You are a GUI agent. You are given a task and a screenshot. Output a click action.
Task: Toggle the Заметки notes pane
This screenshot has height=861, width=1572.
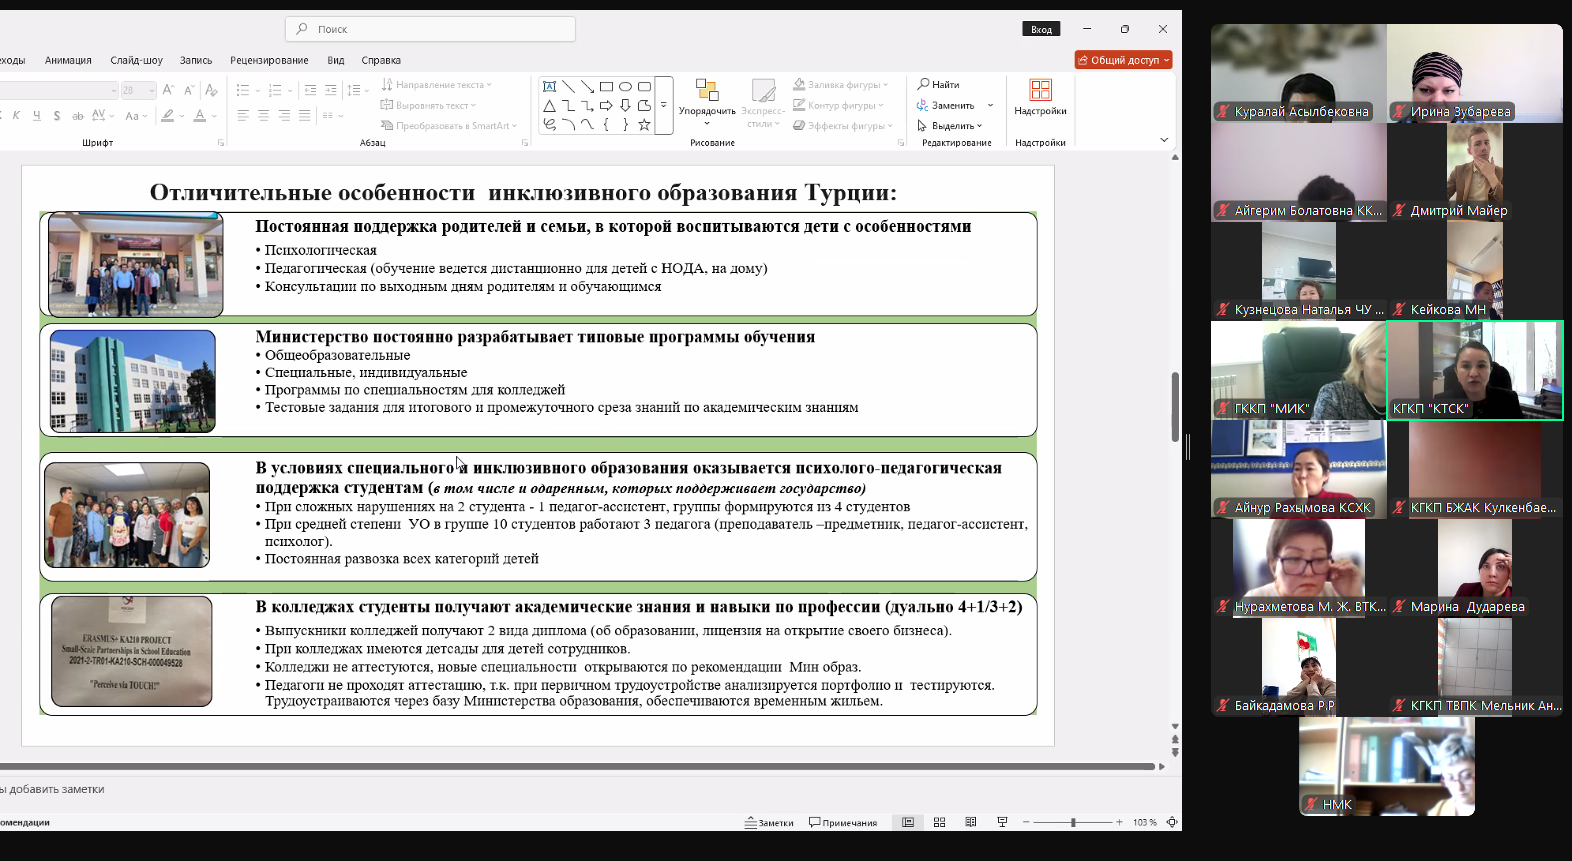[x=769, y=823]
